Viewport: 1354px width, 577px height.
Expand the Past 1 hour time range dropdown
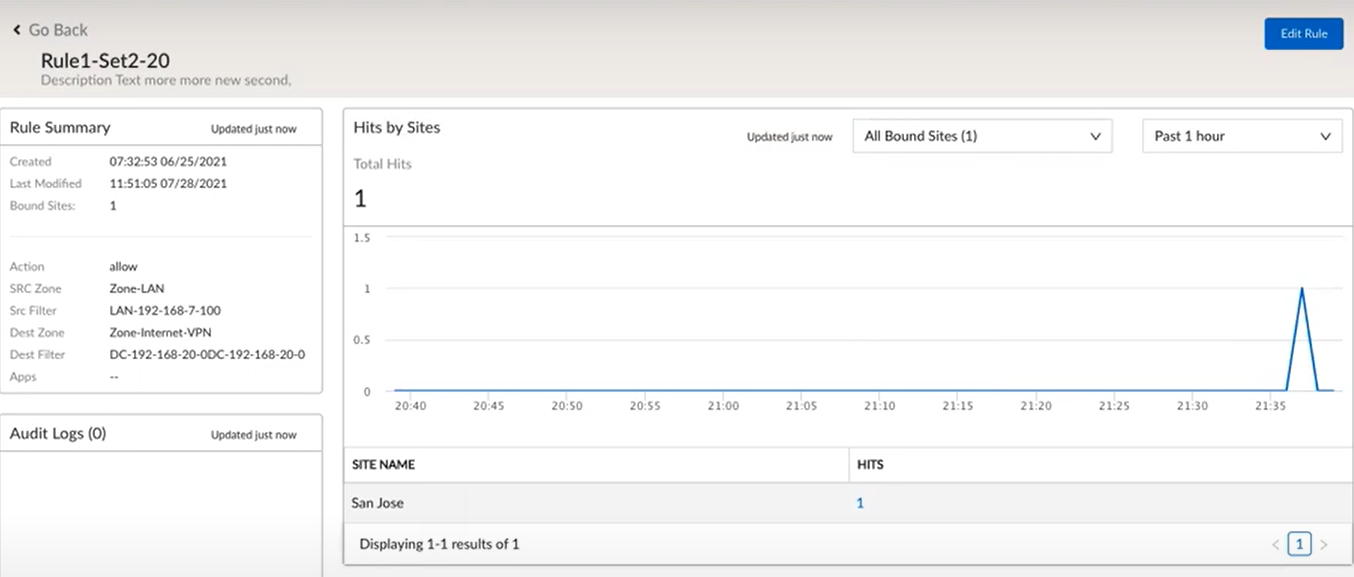(x=1241, y=136)
